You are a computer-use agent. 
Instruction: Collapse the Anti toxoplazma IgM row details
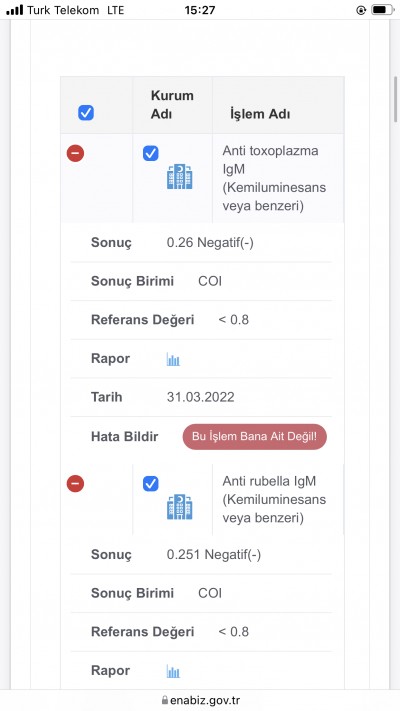75,153
